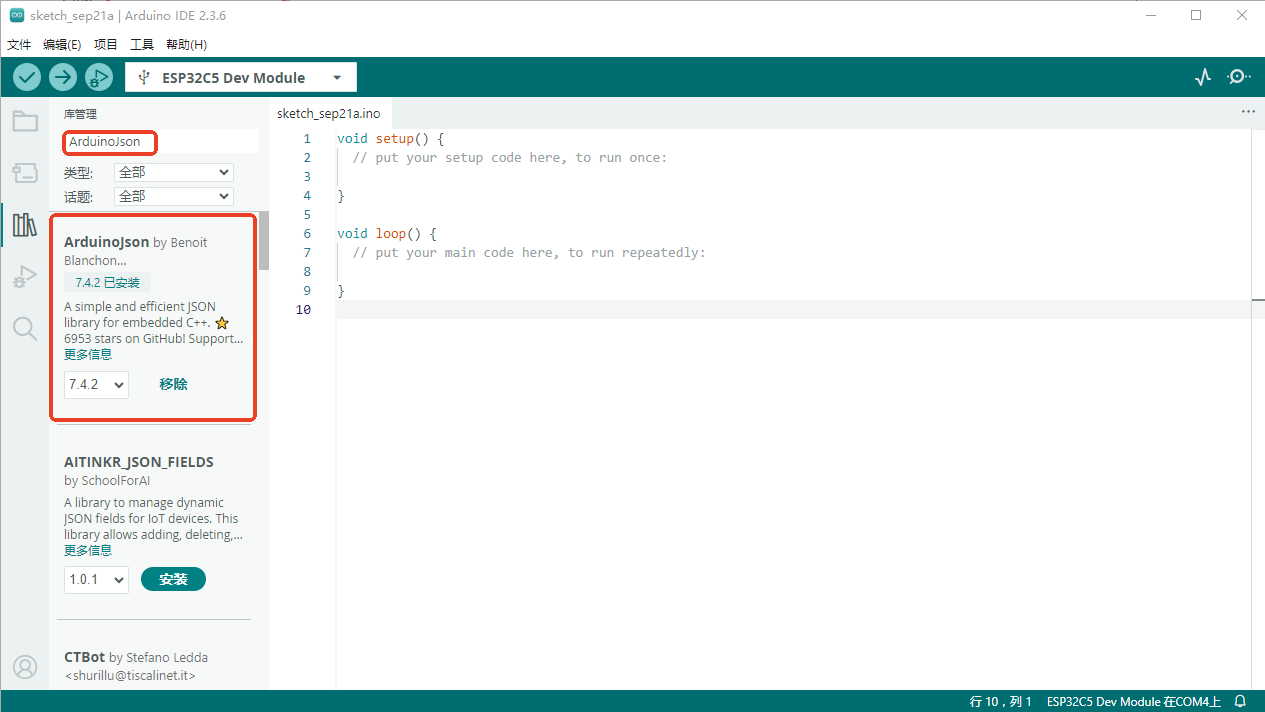Click the 库管理 panel heading

coord(80,115)
